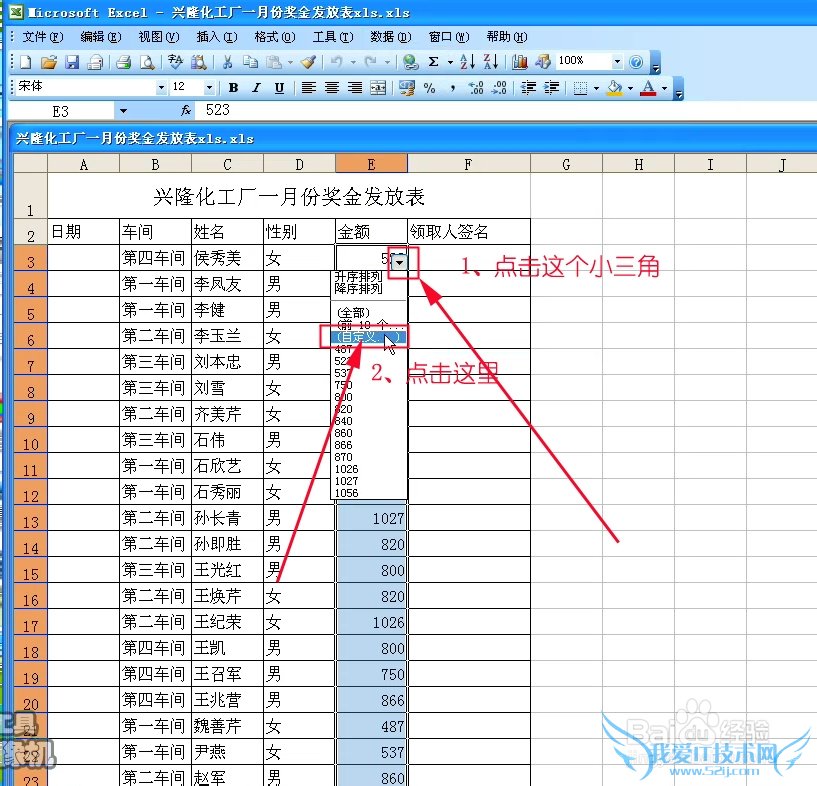Open the font name dropdown 宋体

[x=161, y=88]
